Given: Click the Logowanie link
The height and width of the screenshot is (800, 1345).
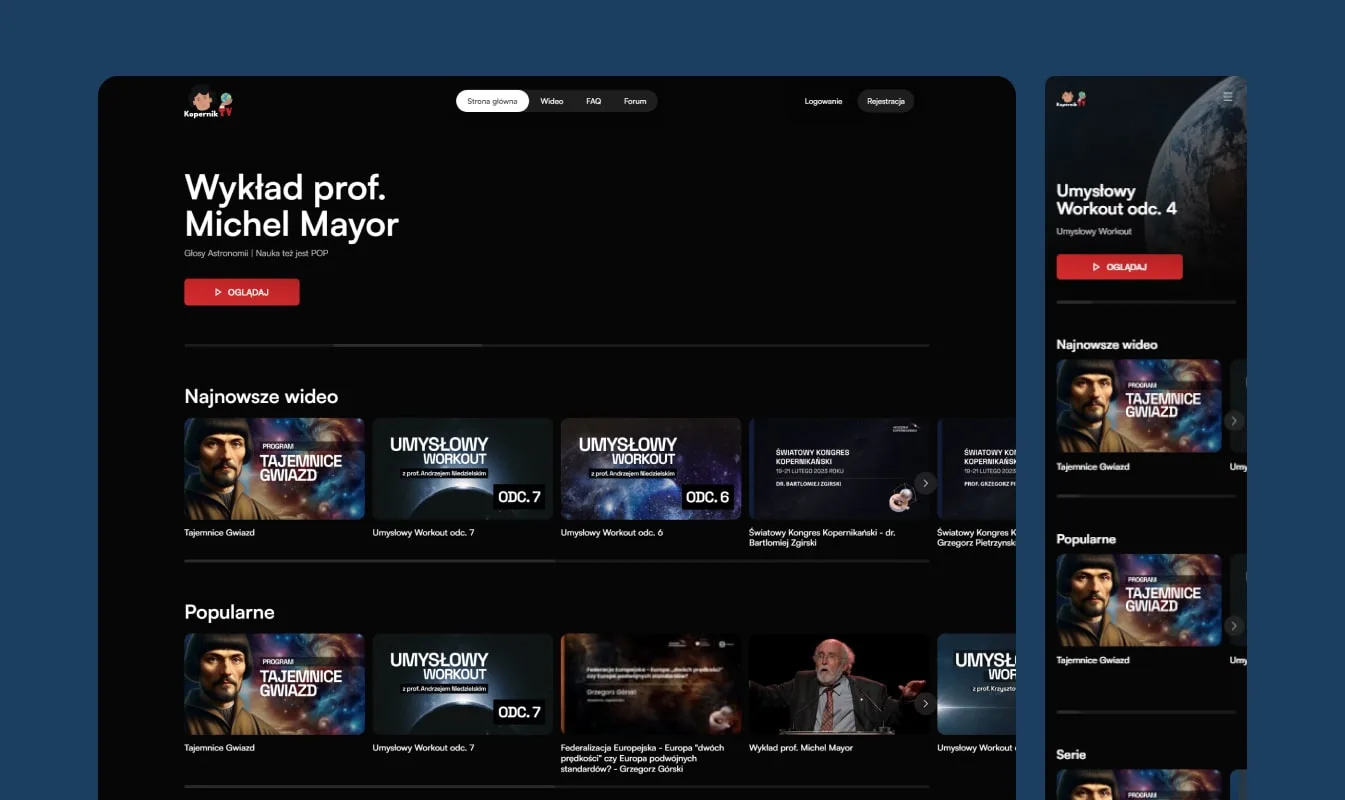Looking at the screenshot, I should point(823,101).
